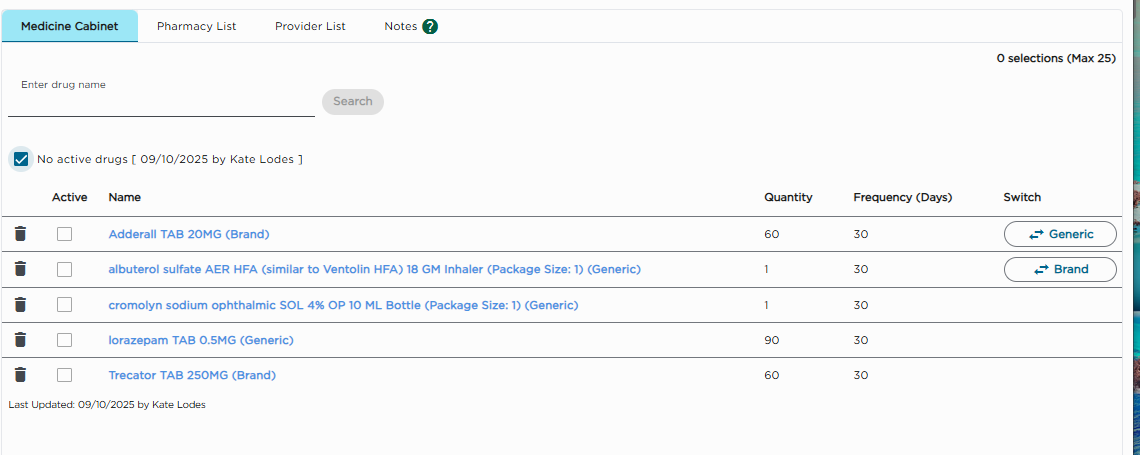The image size is (1140, 455).
Task: Enable Active checkbox for Trecator TAB 250MG
Action: tap(65, 375)
